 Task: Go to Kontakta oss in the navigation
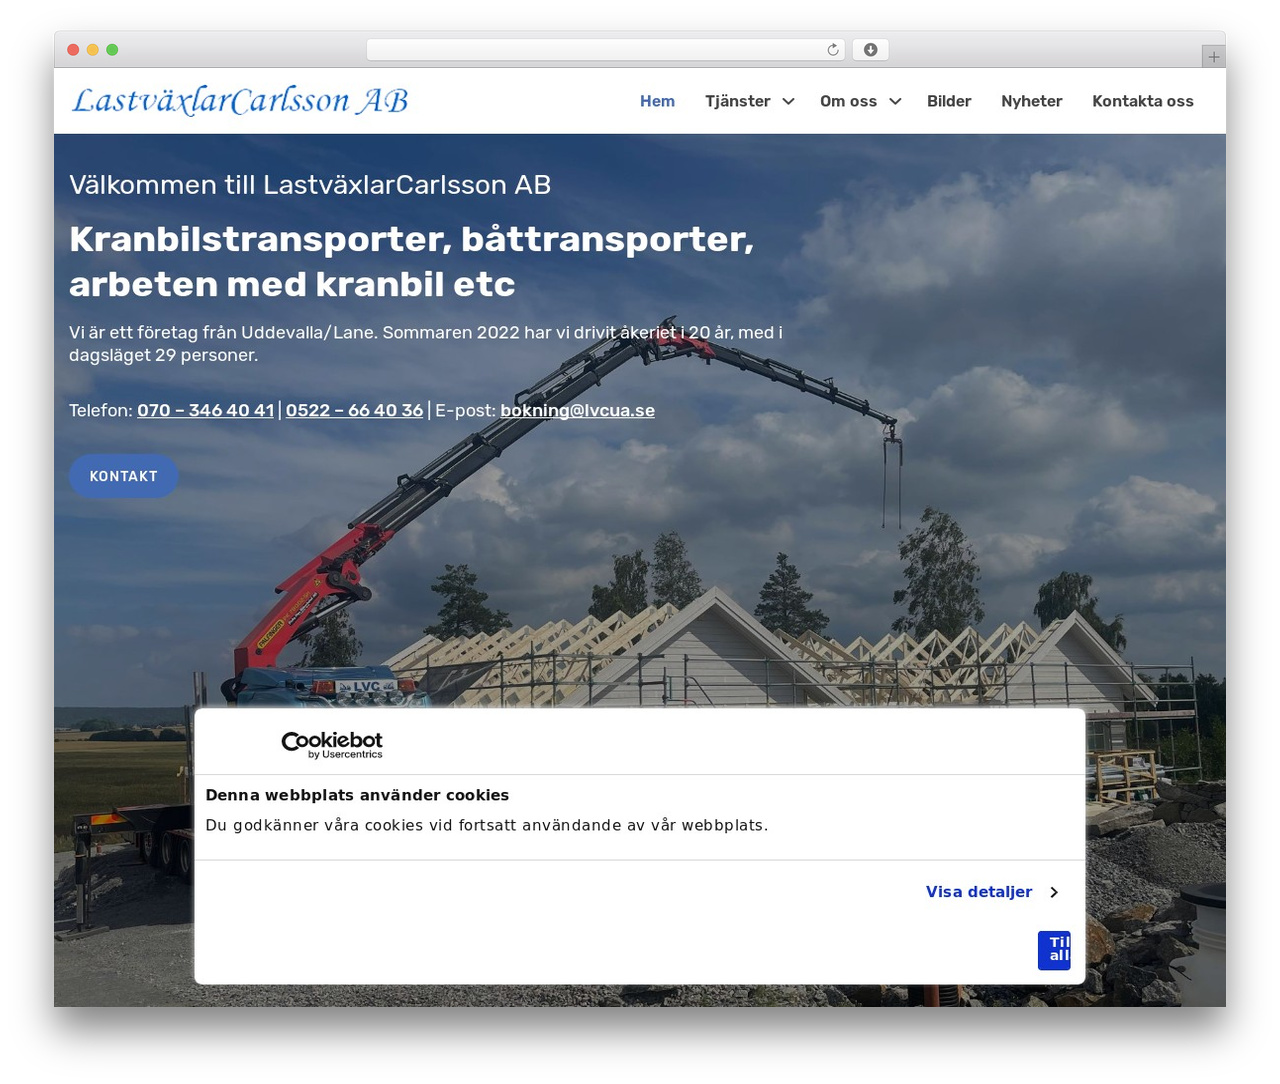pos(1143,101)
